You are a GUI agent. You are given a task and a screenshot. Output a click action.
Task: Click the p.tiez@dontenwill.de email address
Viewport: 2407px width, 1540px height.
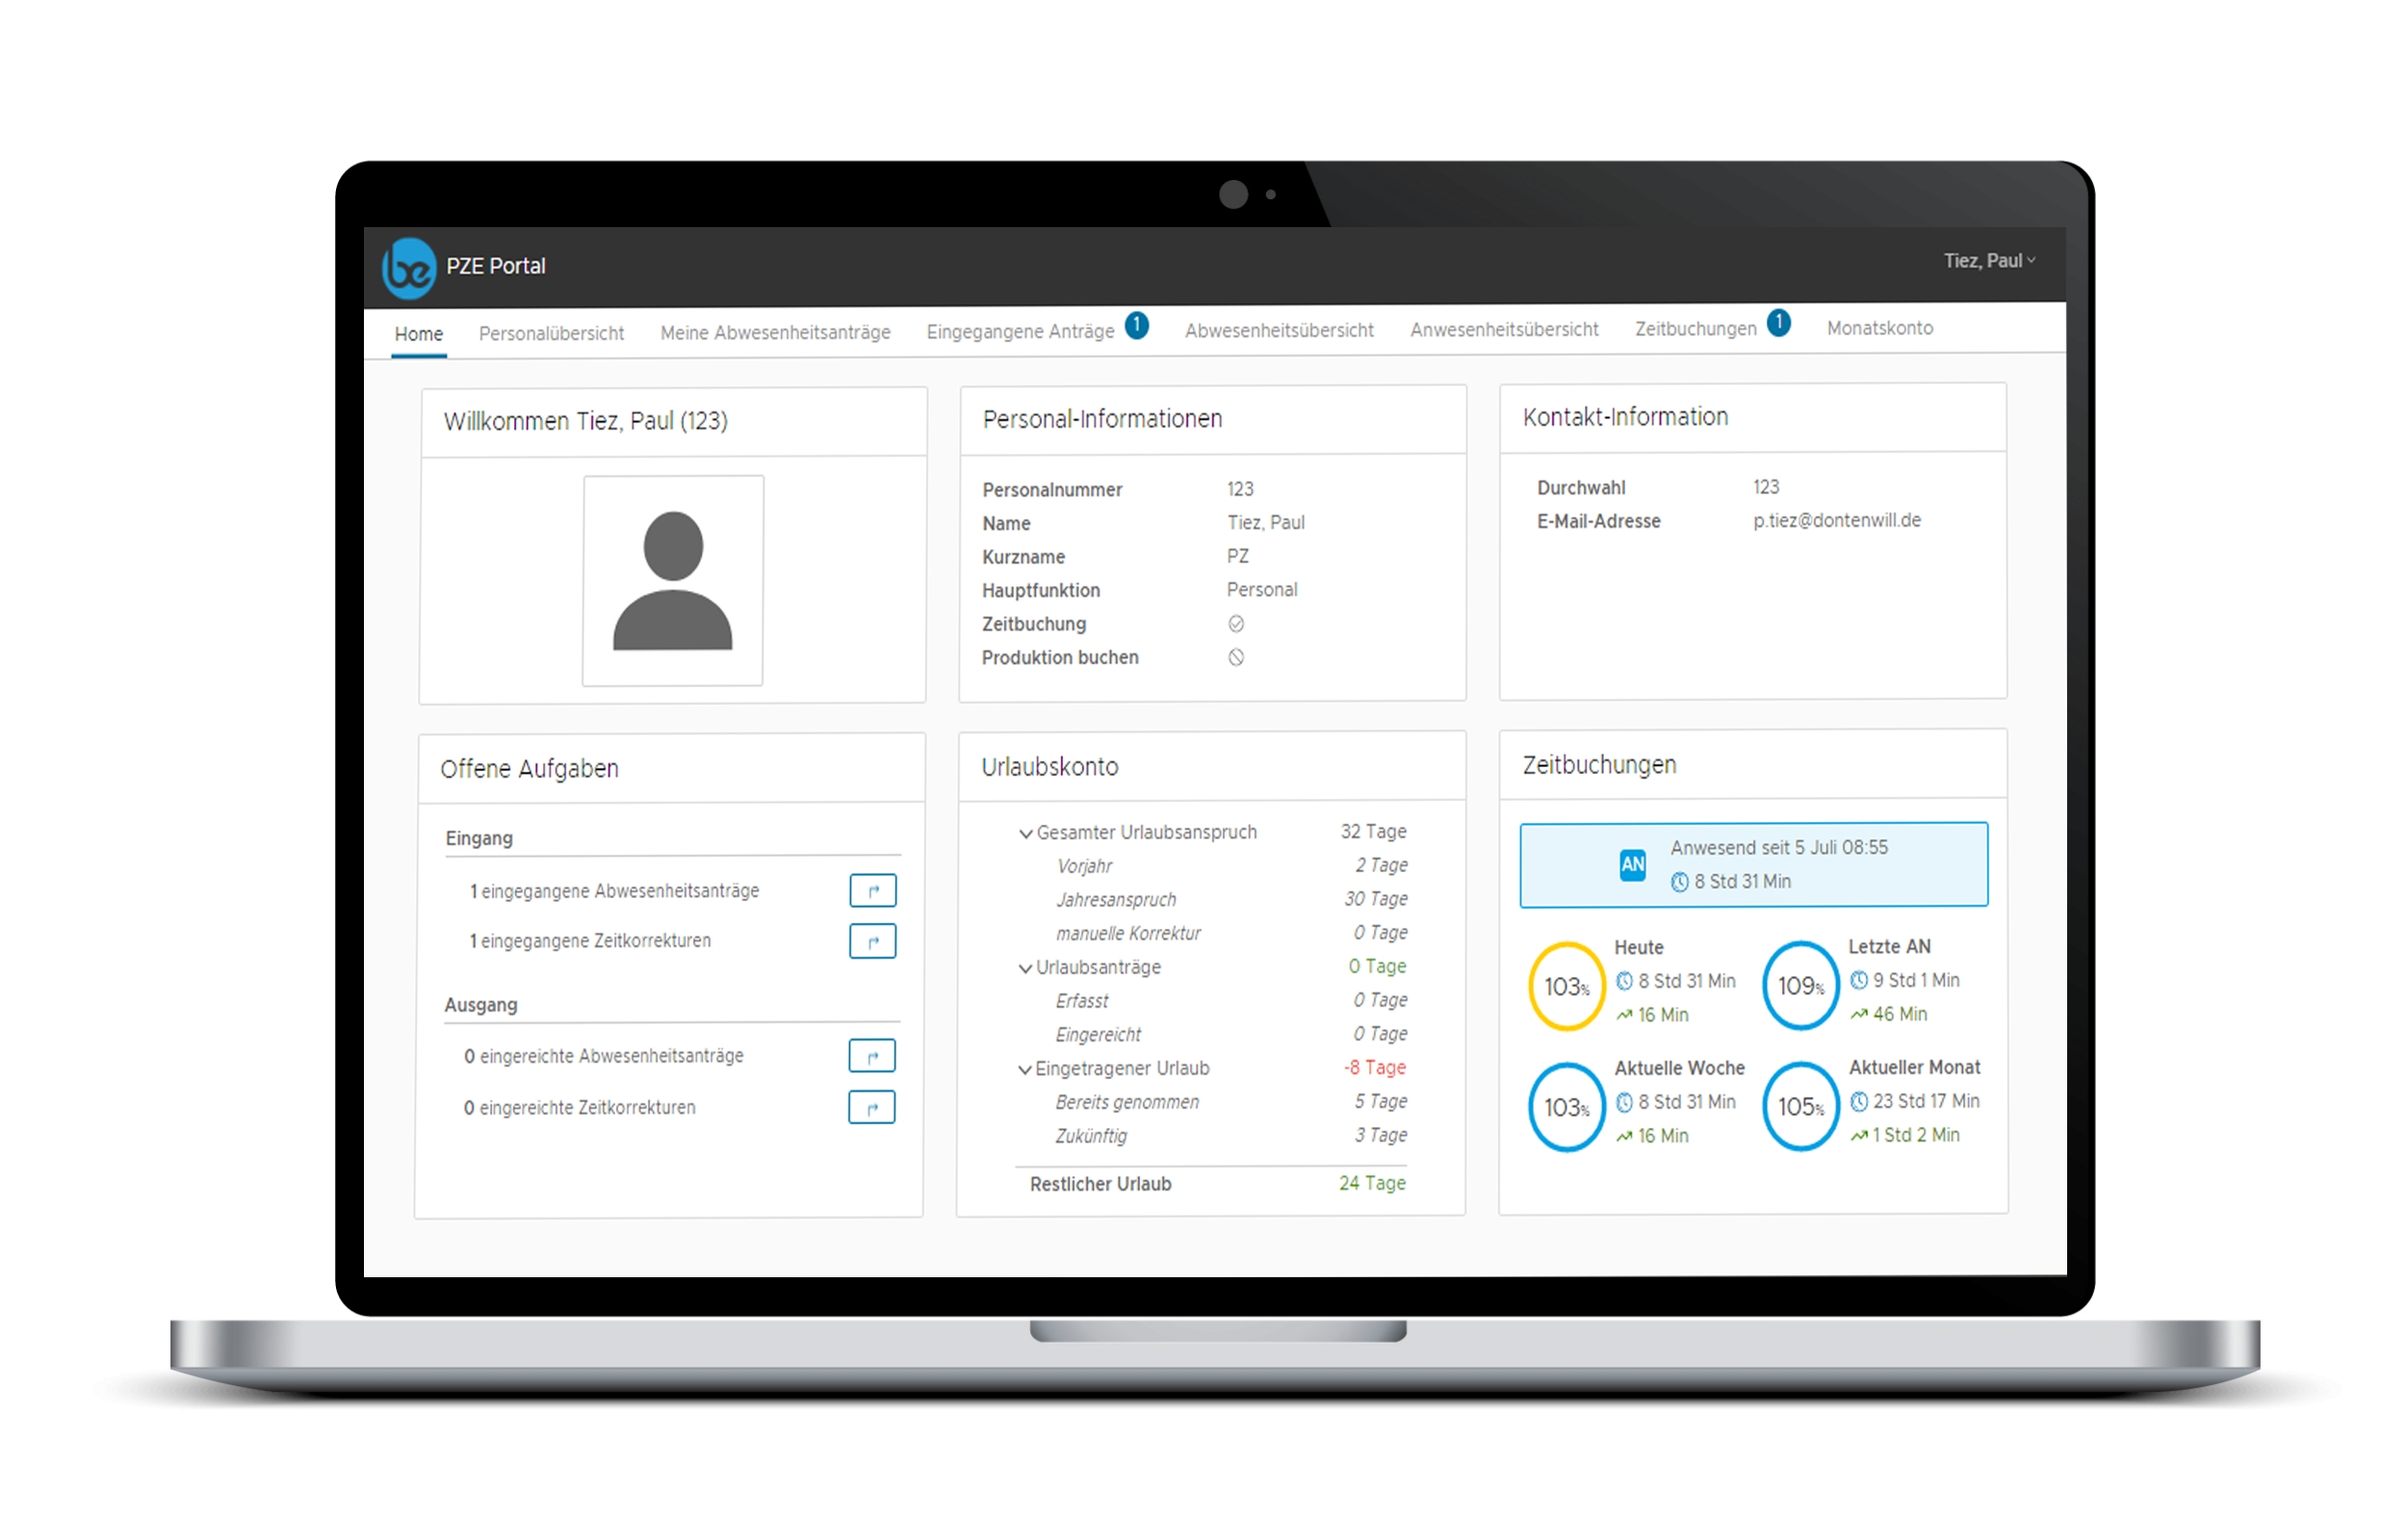tap(1837, 521)
